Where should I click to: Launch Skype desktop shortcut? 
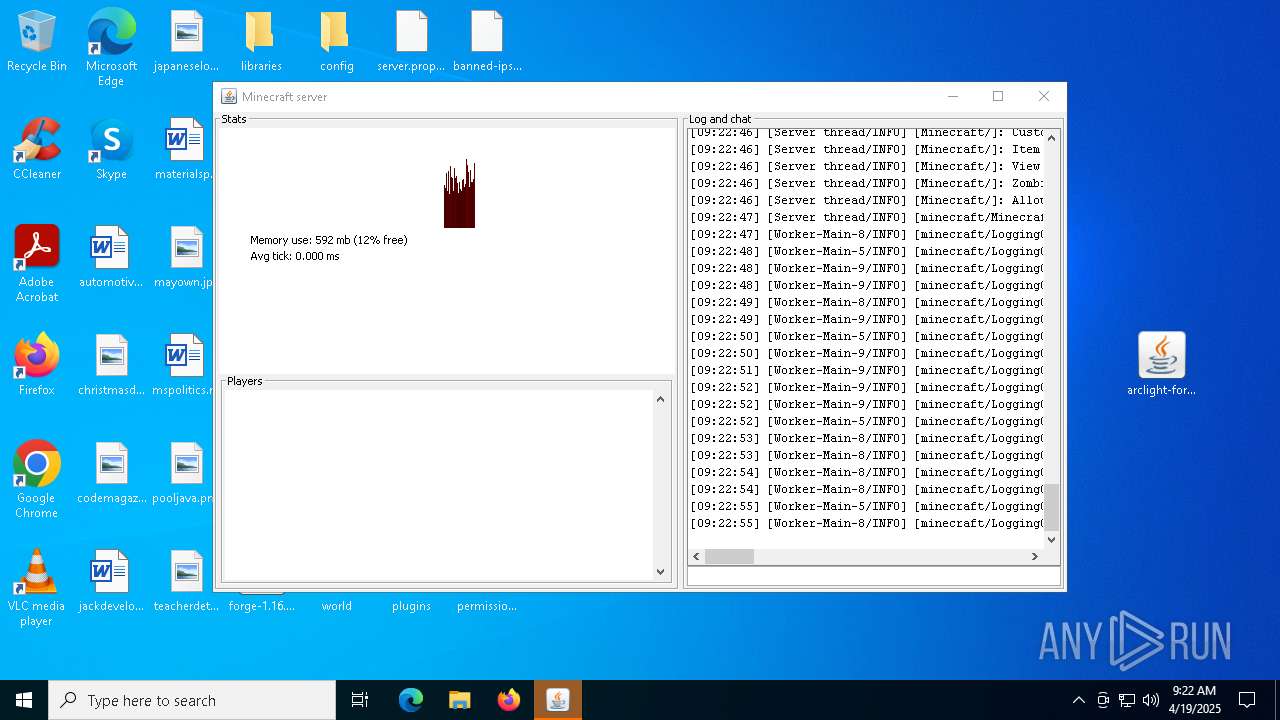[111, 149]
